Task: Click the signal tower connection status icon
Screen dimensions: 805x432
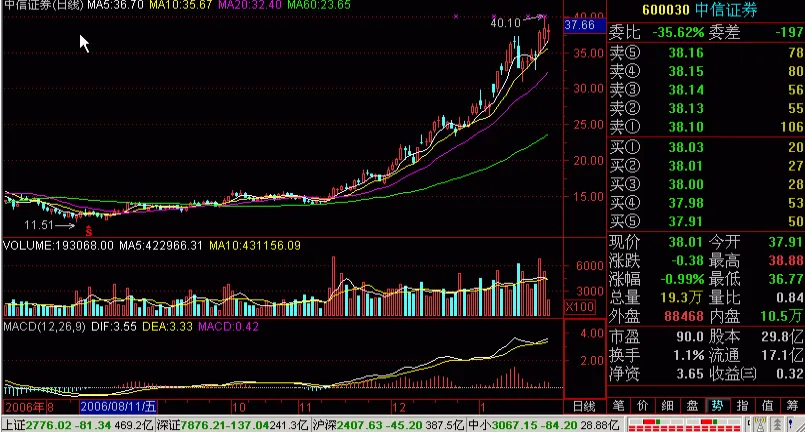Action: tap(760, 424)
